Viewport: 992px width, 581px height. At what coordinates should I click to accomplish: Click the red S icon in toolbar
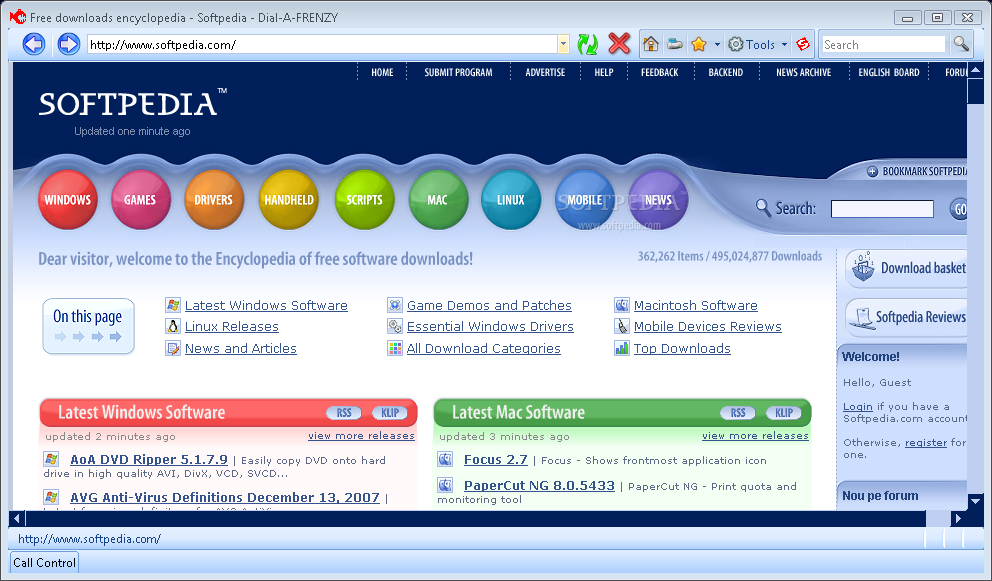click(x=803, y=44)
